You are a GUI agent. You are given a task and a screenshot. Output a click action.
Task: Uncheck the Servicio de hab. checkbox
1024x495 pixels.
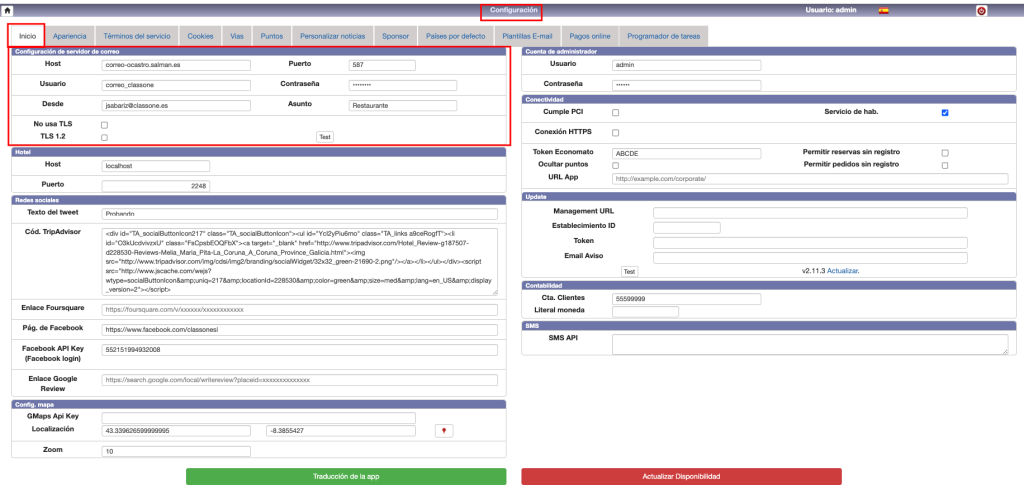(x=944, y=113)
